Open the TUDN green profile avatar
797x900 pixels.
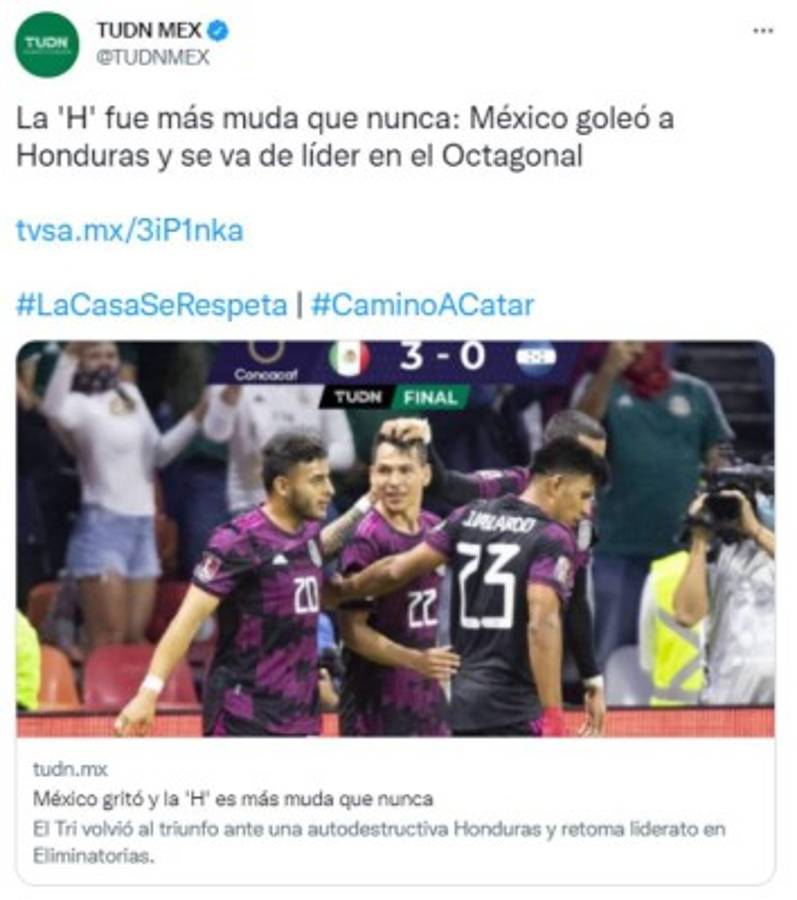click(x=46, y=44)
